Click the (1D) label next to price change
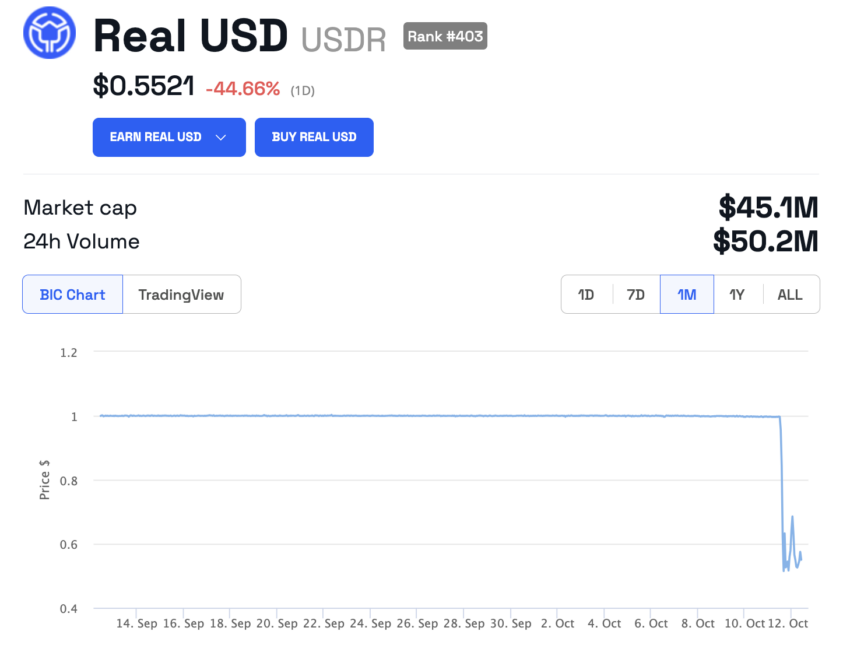The height and width of the screenshot is (645, 850). tap(301, 90)
